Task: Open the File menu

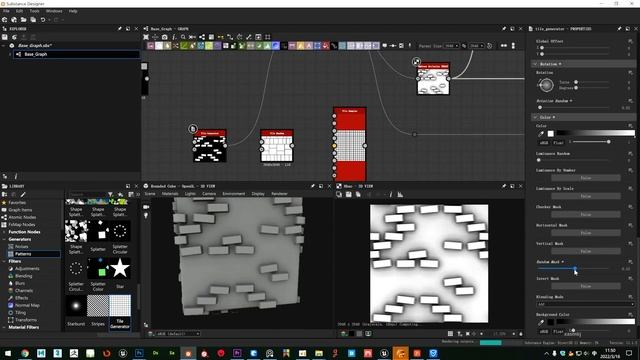Action: click(x=6, y=11)
